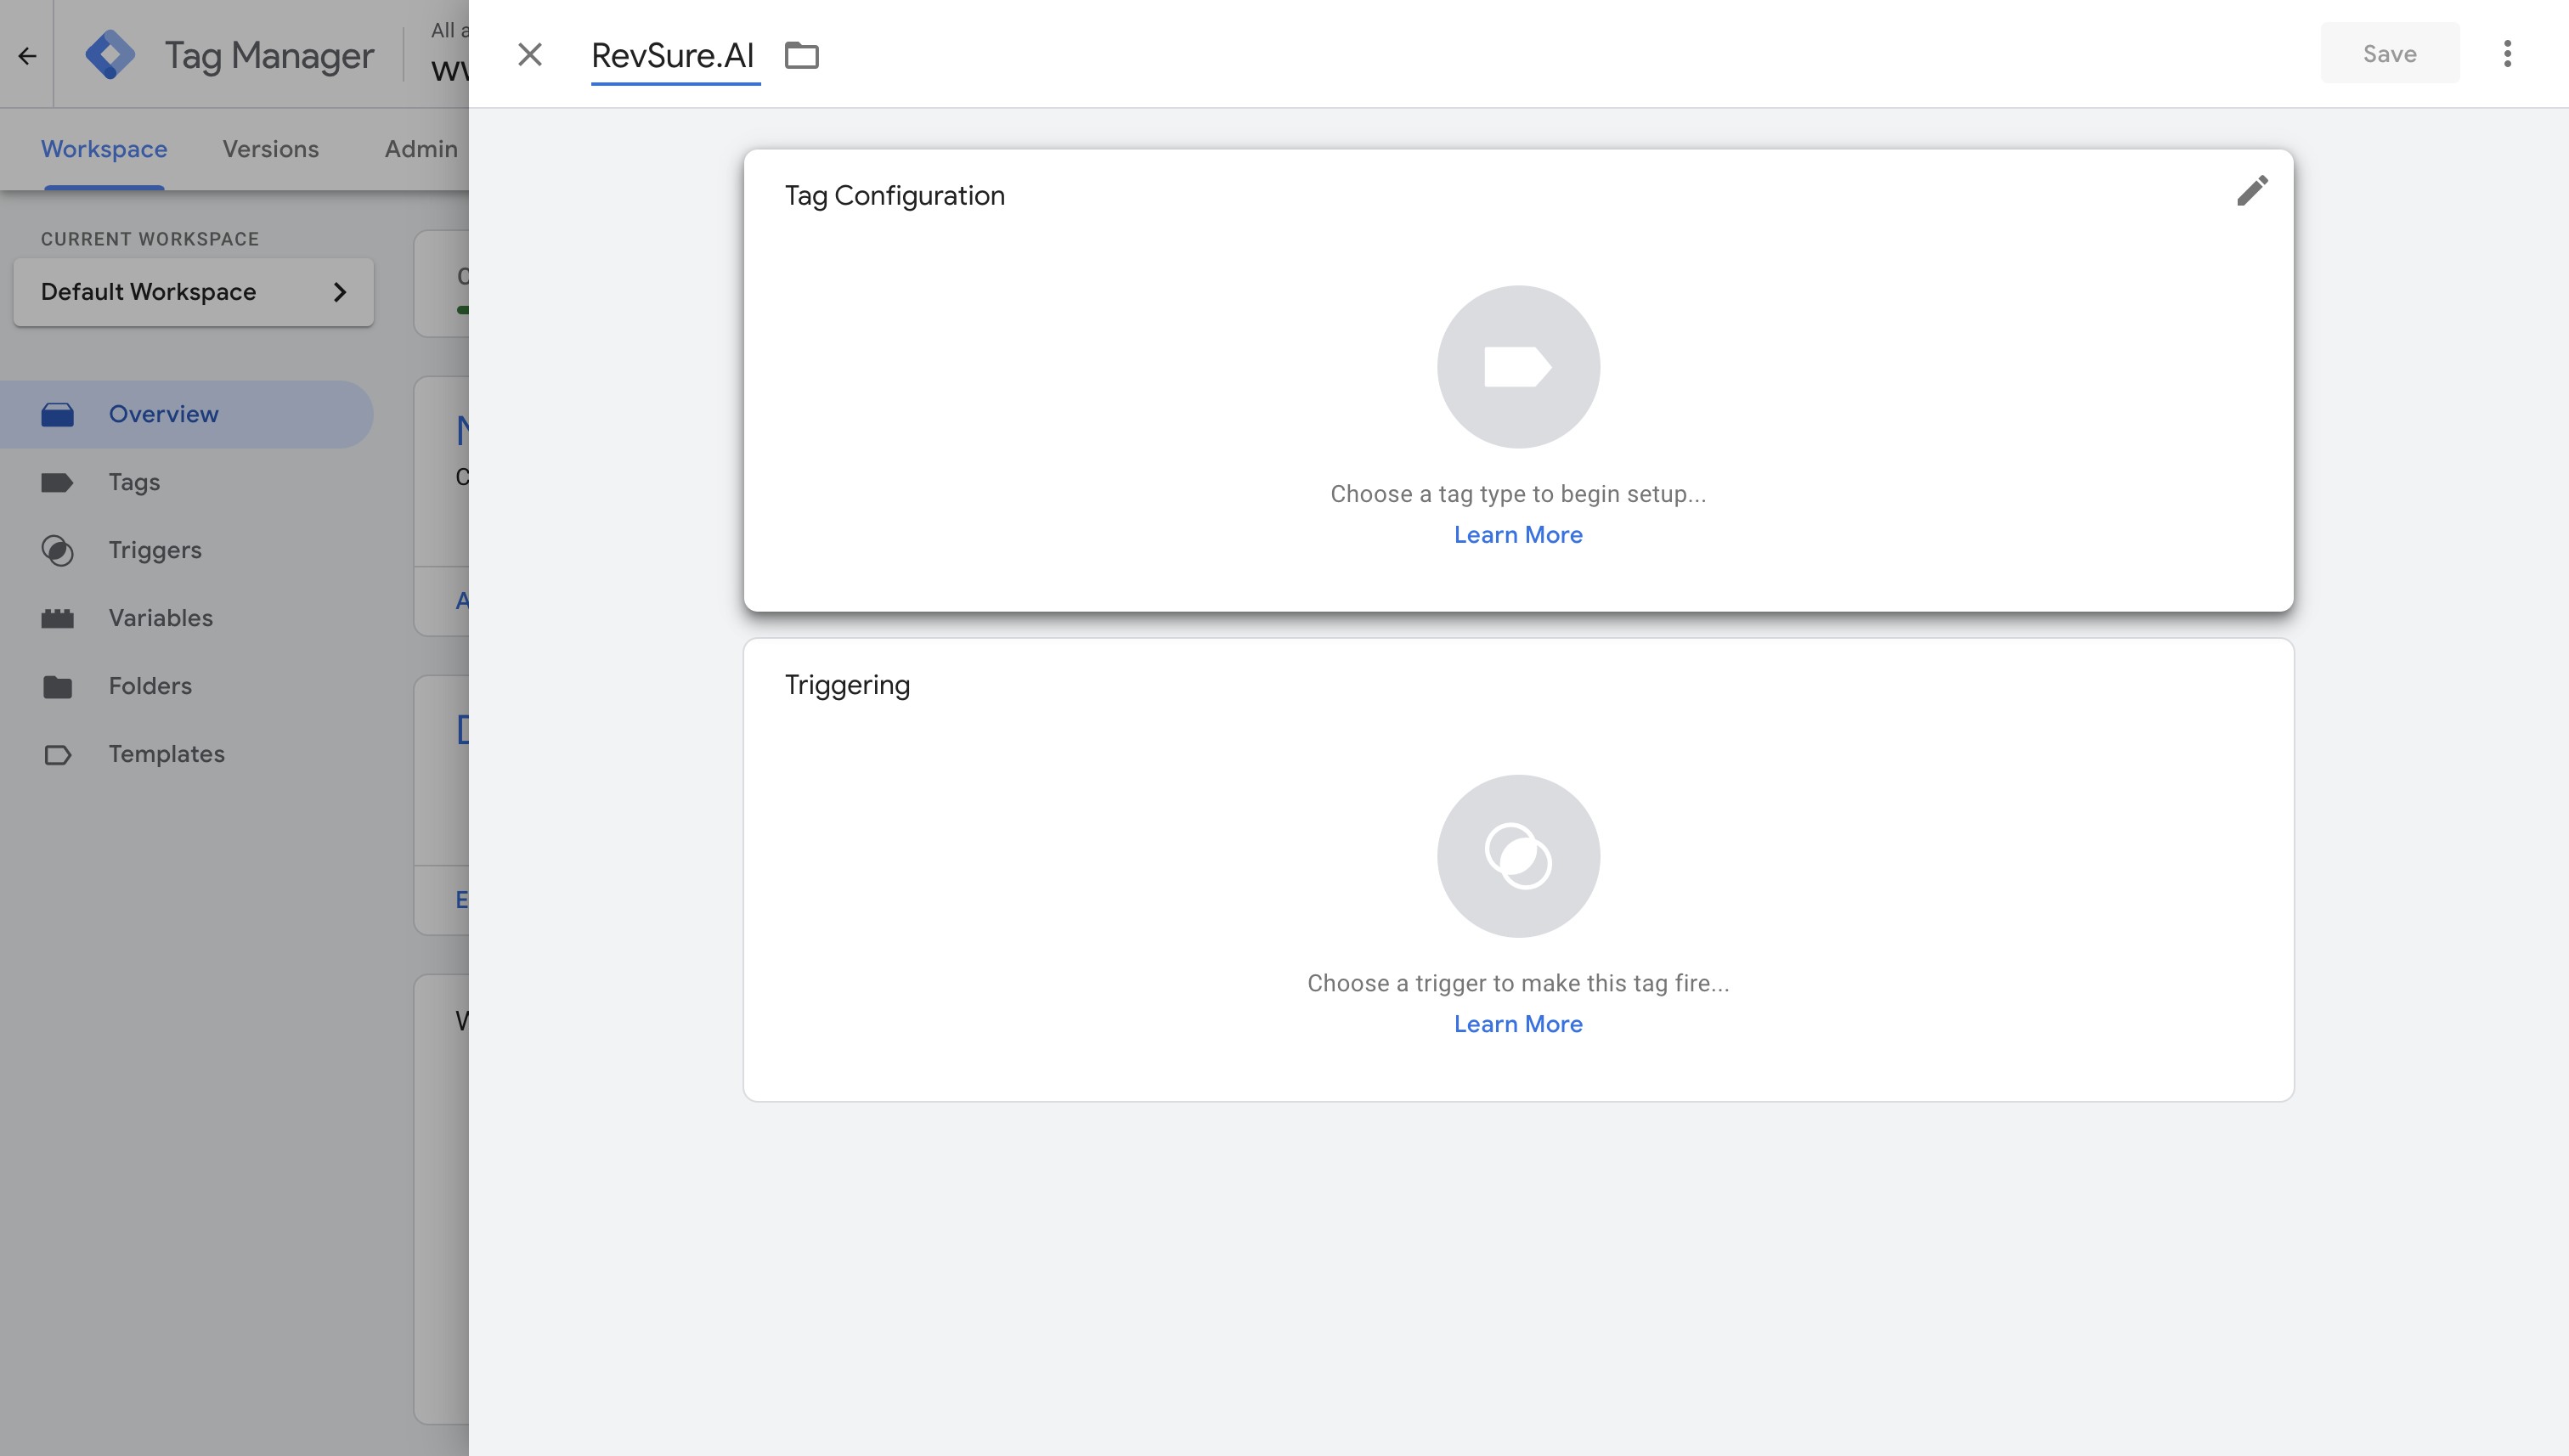The height and width of the screenshot is (1456, 2569).
Task: Expand the Default Workspace selector chevron
Action: [x=339, y=292]
